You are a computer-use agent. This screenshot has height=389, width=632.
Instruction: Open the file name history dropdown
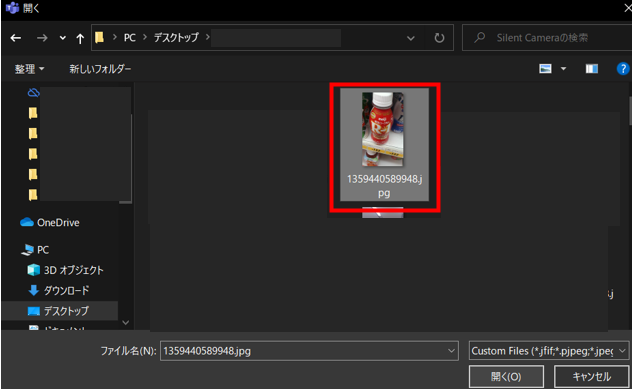[x=451, y=351]
